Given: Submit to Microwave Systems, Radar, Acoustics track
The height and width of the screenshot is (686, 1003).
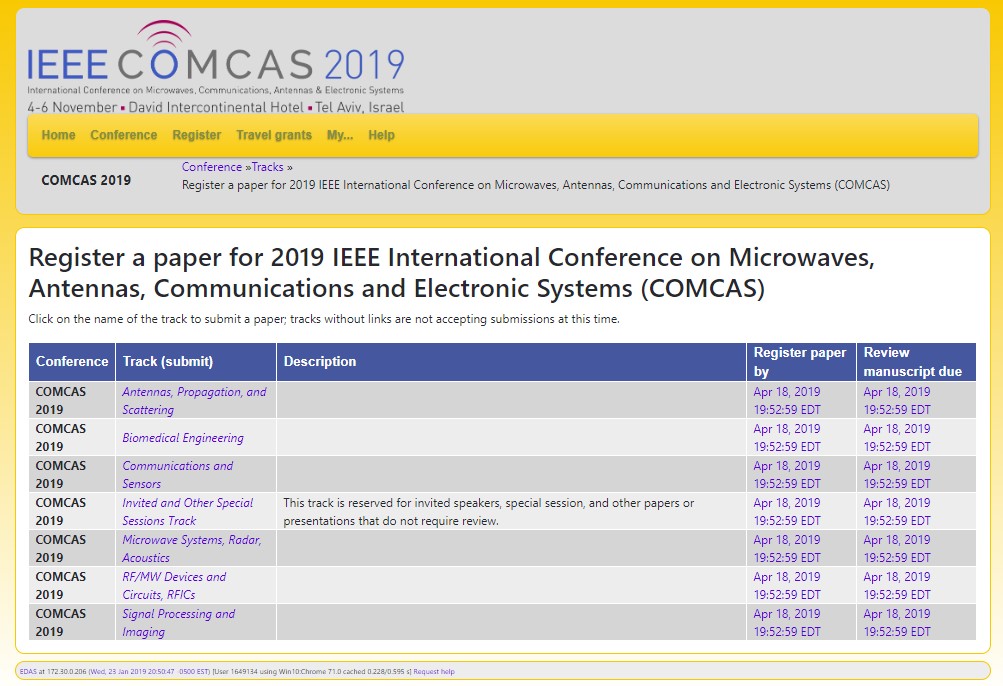Looking at the screenshot, I should 192,549.
